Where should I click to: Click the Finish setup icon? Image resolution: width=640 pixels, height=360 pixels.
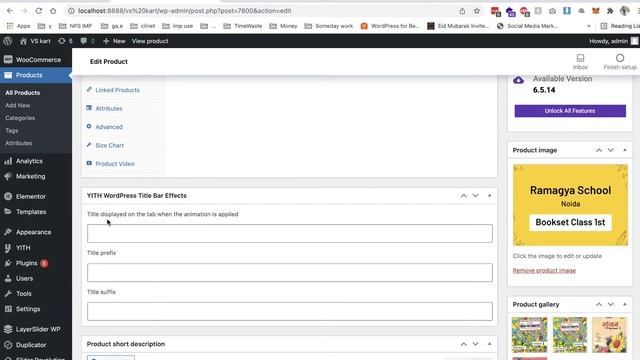[x=620, y=62]
